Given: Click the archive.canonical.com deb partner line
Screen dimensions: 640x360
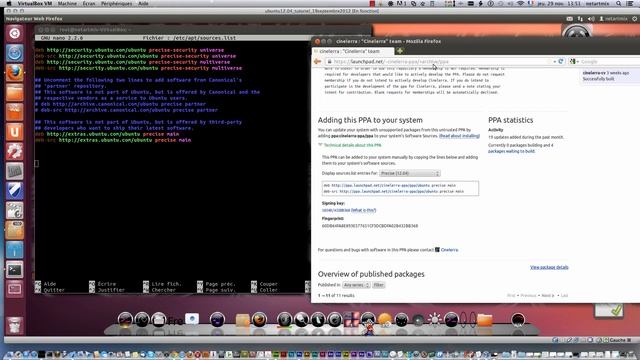Looking at the screenshot, I should [x=120, y=104].
